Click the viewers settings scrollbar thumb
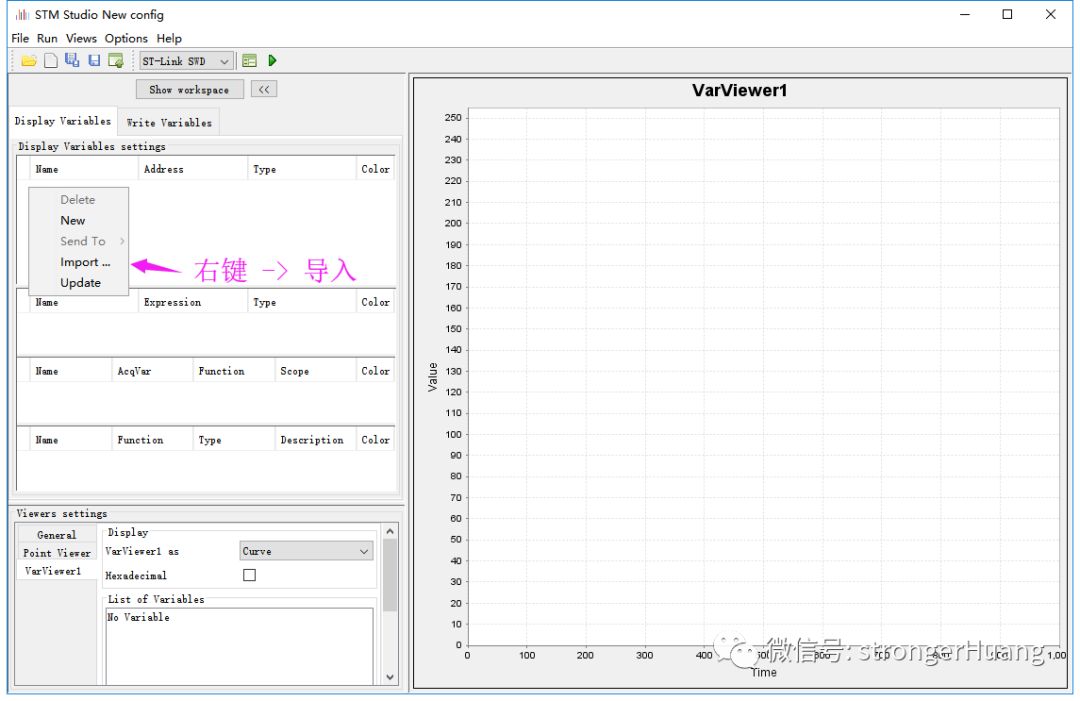The image size is (1080, 701). tap(390, 575)
